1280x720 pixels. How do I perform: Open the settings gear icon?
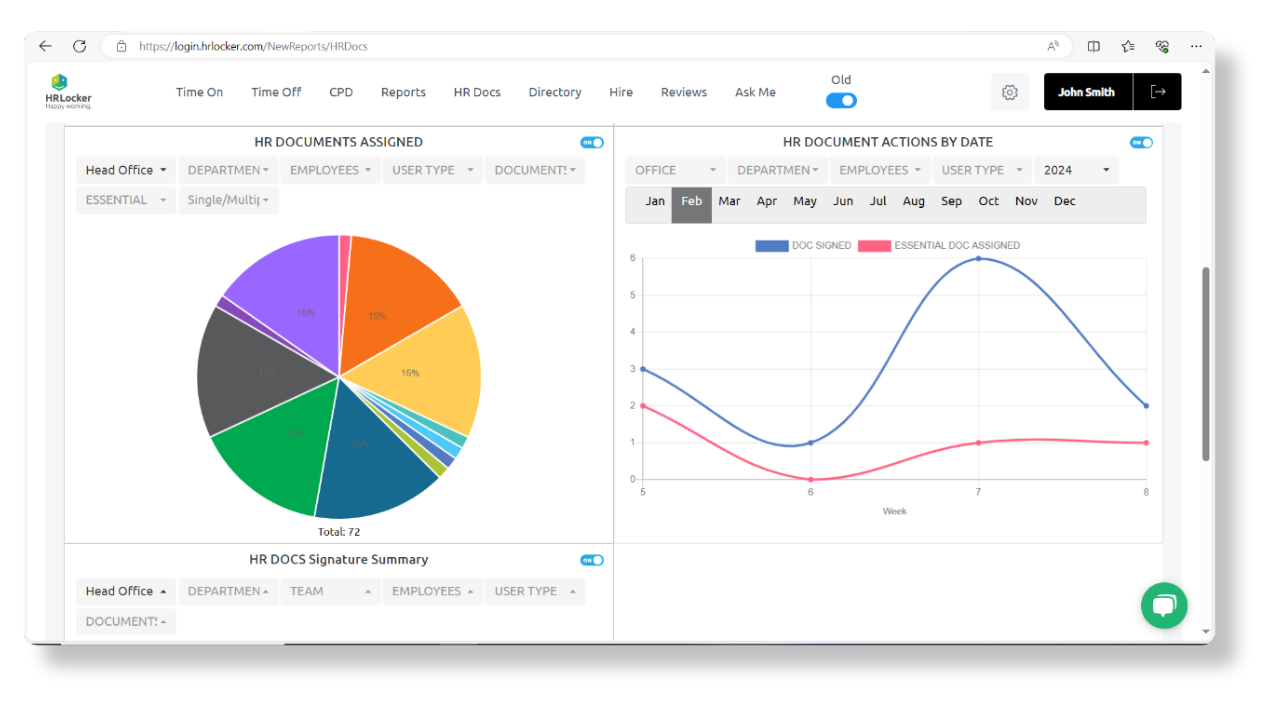(1009, 91)
